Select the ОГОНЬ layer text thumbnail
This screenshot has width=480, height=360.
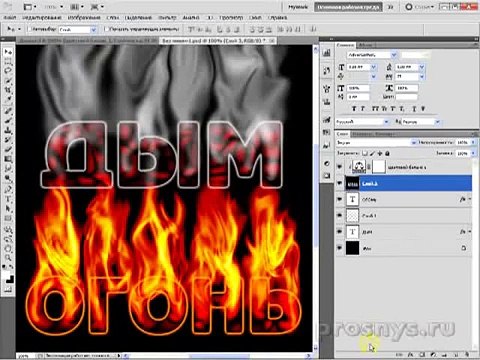(x=353, y=199)
